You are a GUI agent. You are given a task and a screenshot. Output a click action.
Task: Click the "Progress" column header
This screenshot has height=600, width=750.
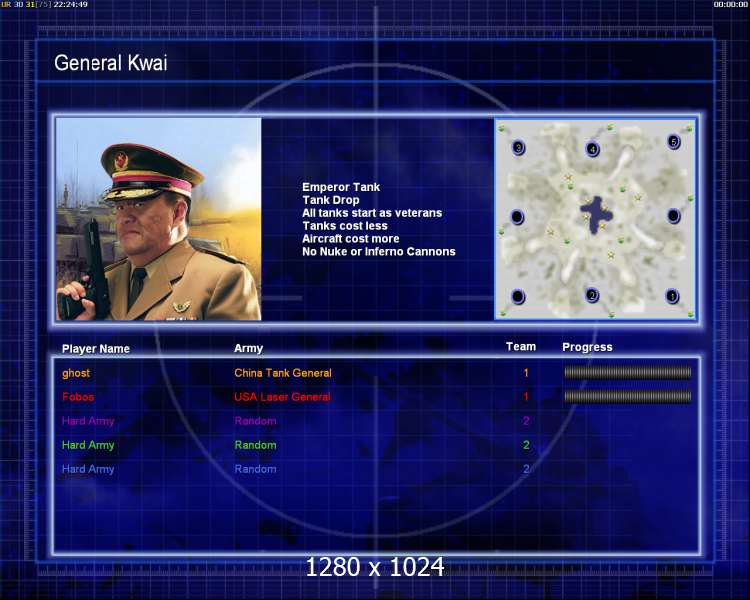pyautogui.click(x=587, y=347)
